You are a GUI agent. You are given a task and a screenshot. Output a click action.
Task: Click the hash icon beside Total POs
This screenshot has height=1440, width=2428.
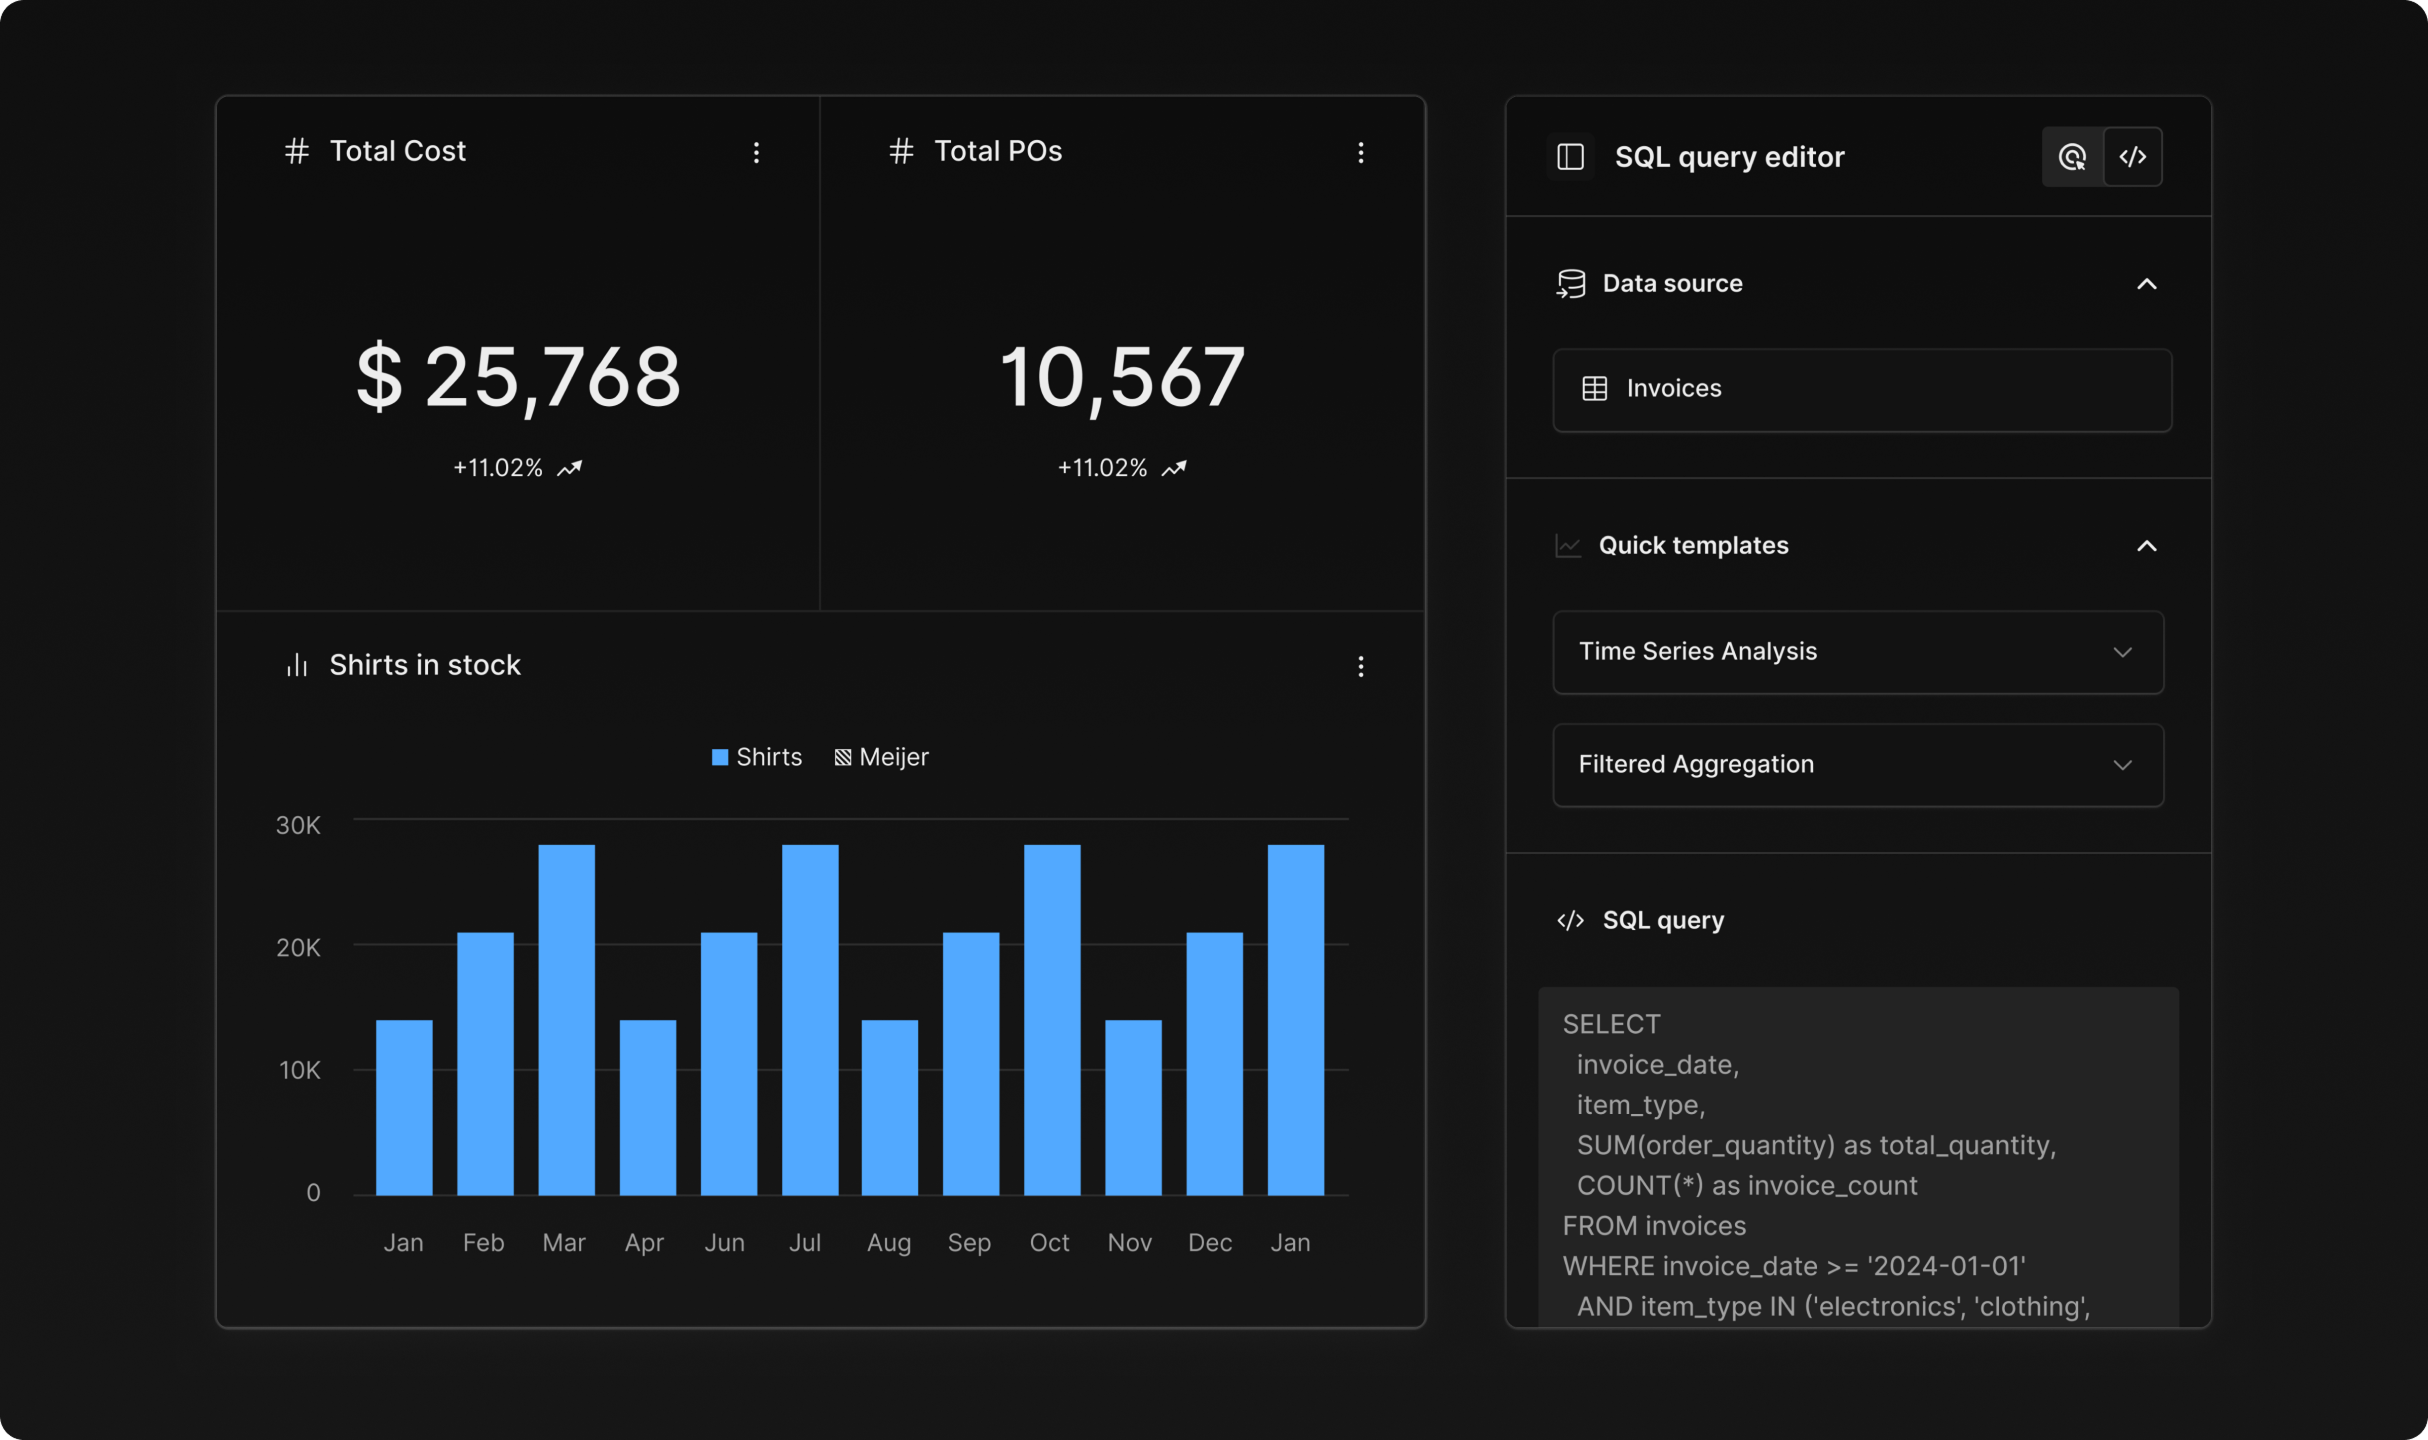click(901, 151)
